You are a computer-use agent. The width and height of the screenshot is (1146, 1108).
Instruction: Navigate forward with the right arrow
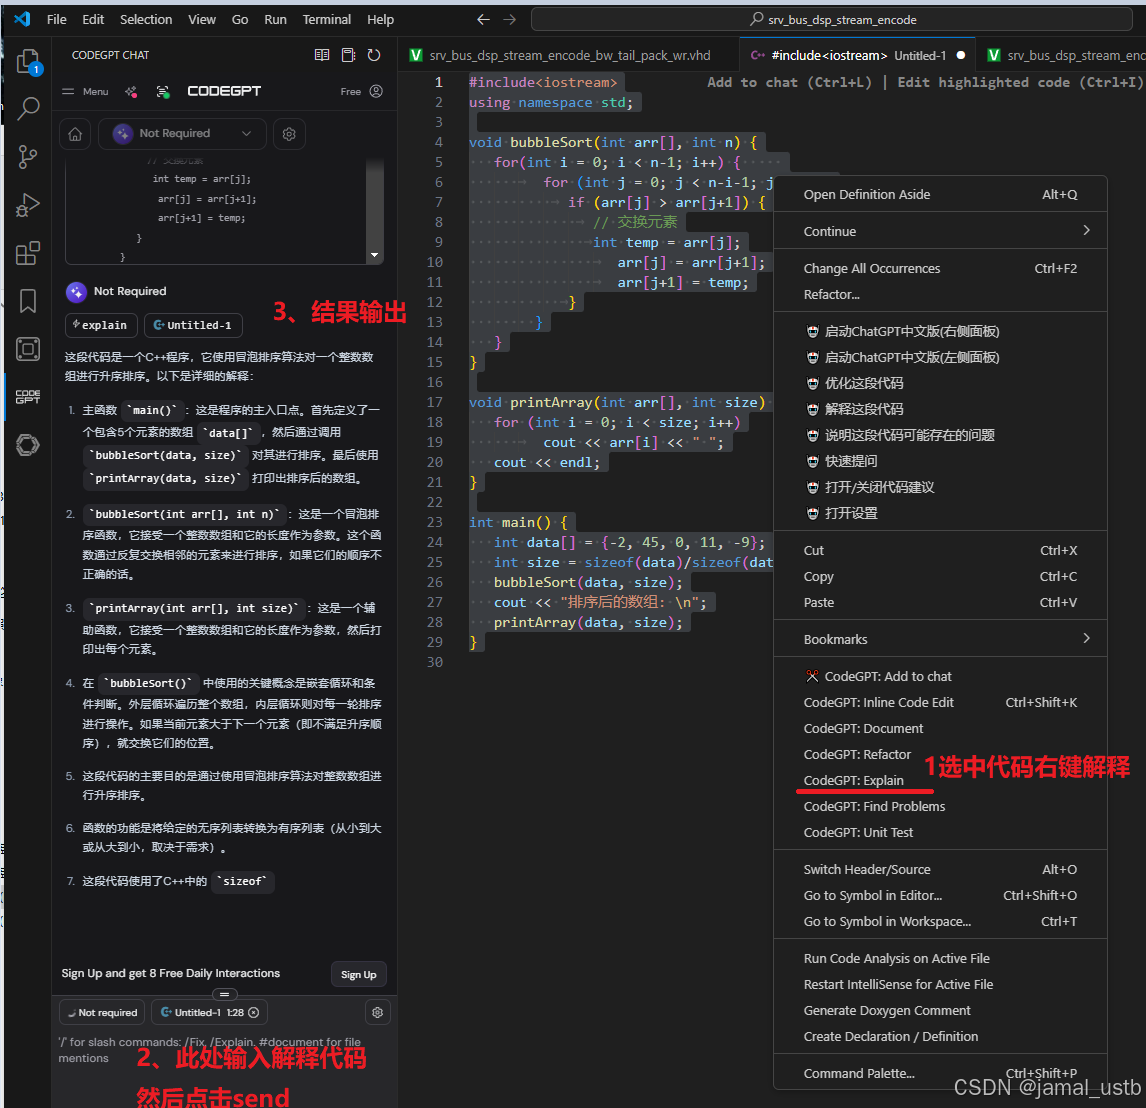coord(510,20)
